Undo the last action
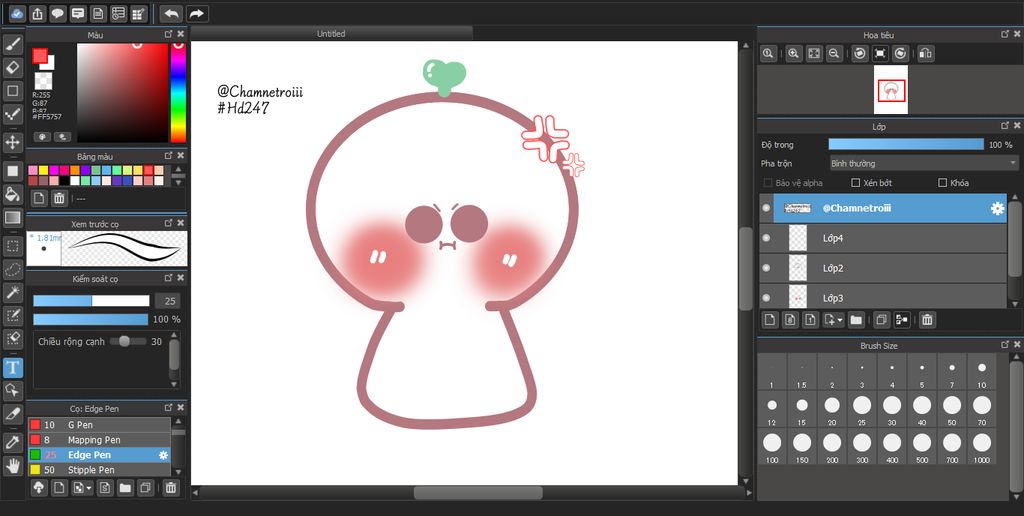Screen dimensions: 1024x516 (170, 13)
